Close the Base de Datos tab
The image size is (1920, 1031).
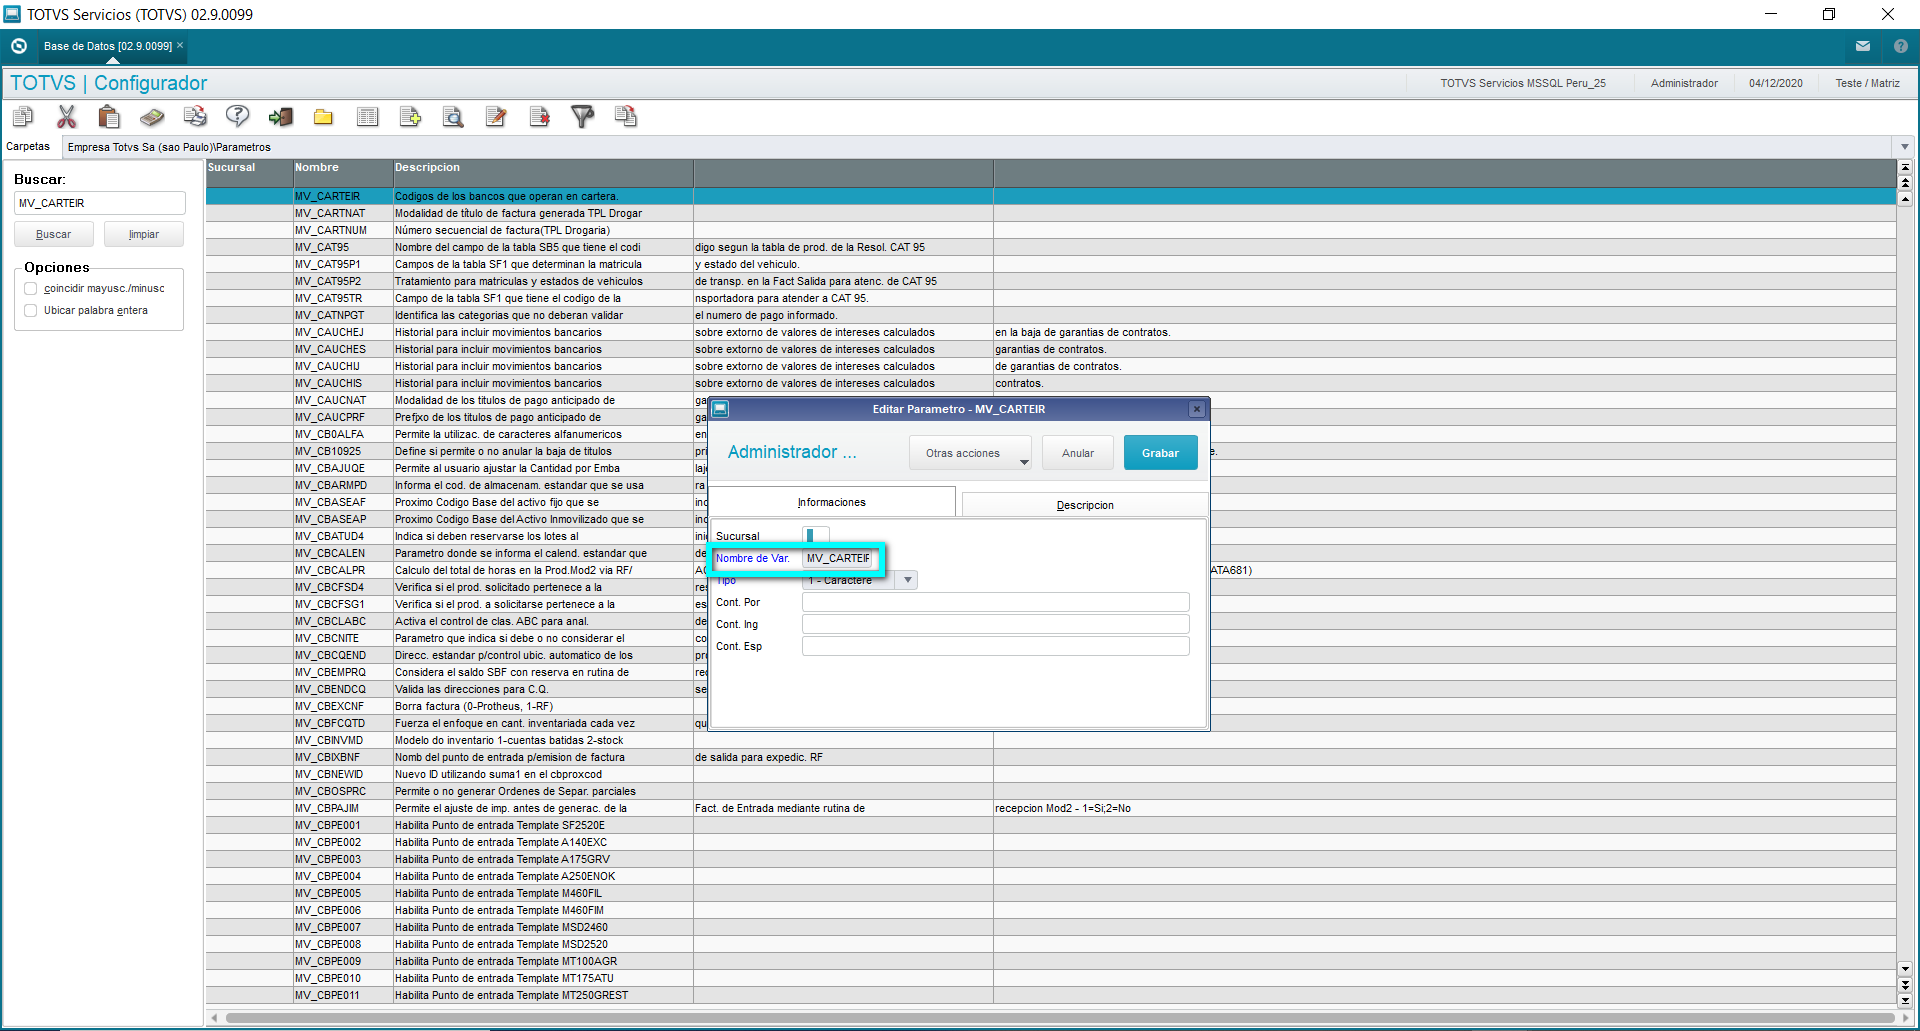[180, 45]
